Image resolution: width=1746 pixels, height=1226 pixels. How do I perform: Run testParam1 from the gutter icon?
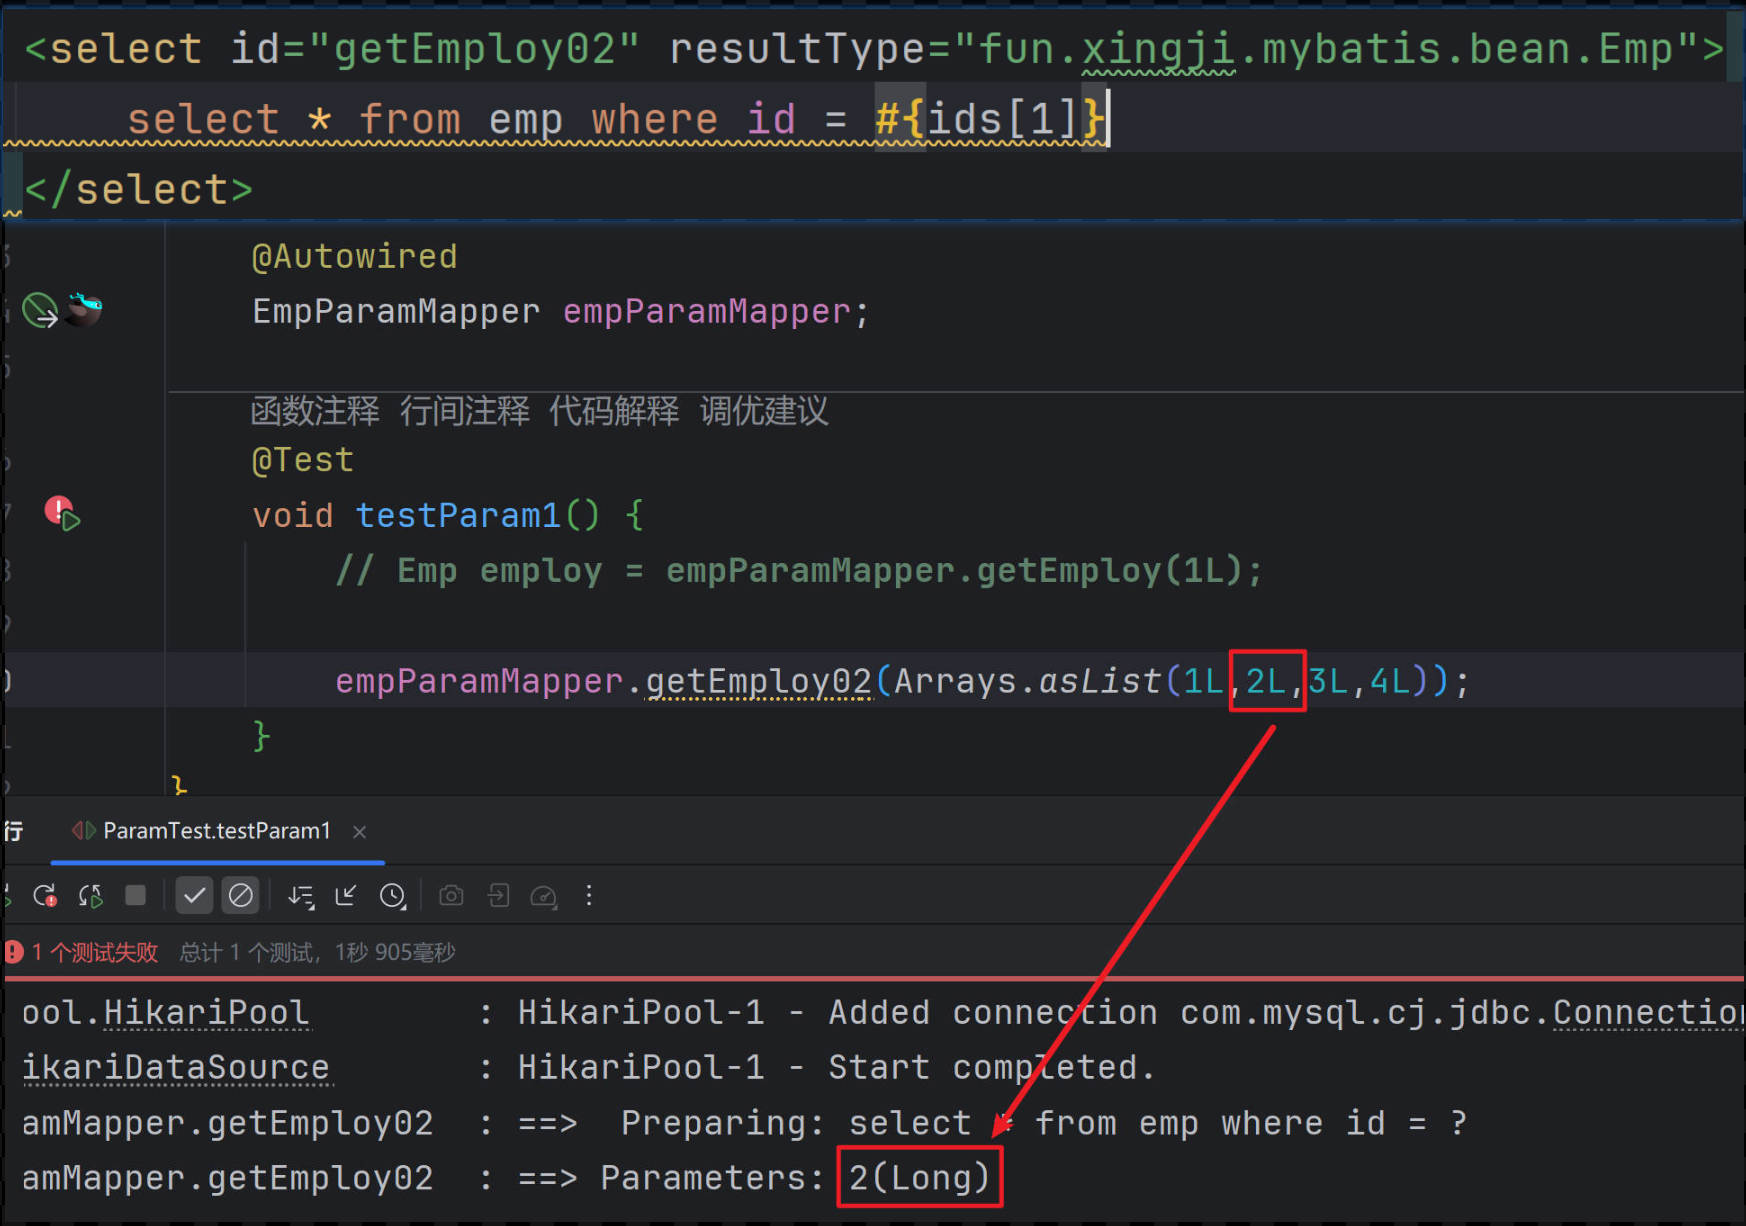(x=63, y=514)
